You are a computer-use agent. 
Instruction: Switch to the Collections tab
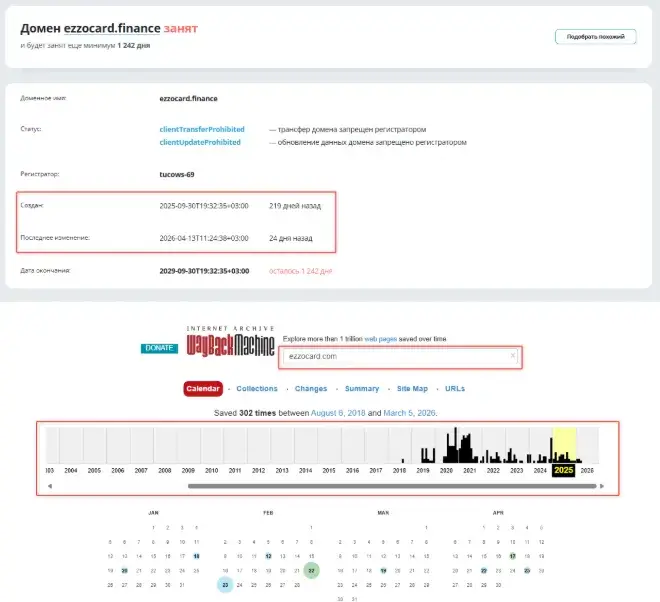pos(257,389)
